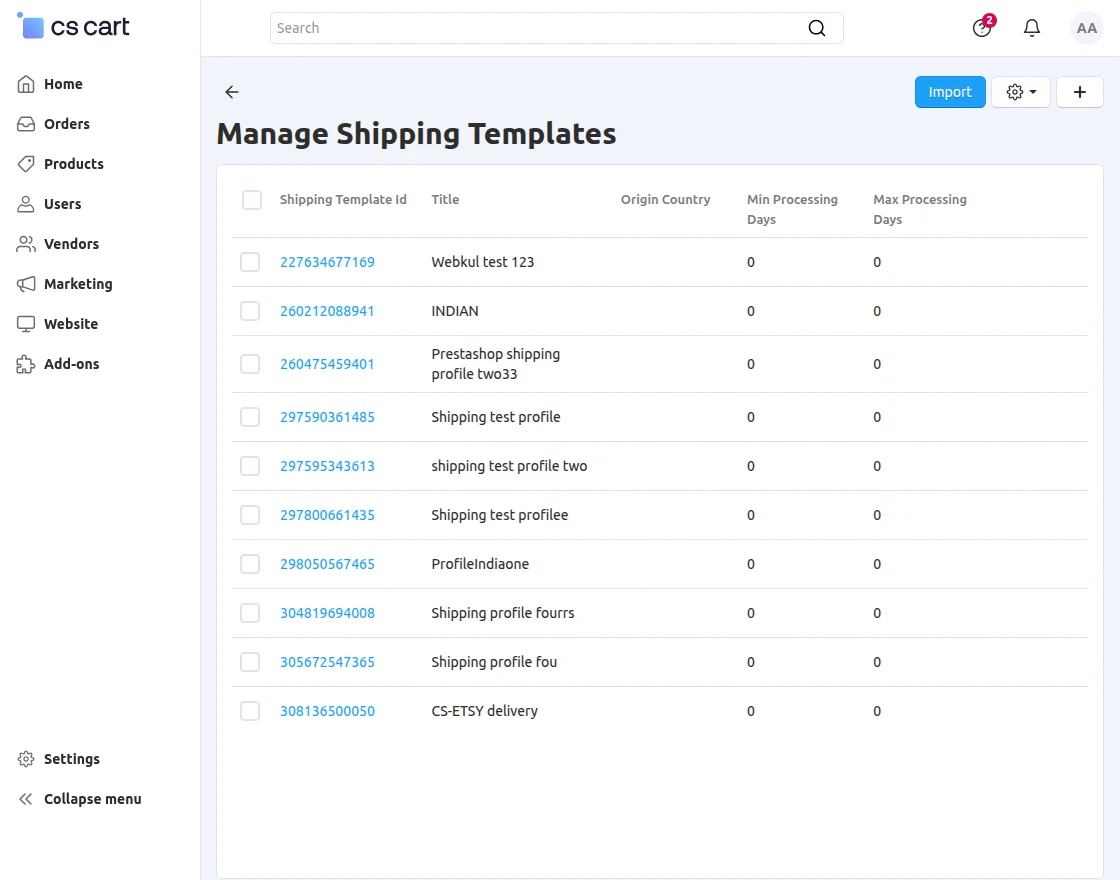Click the Products tag icon
This screenshot has width=1120, height=880.
tap(26, 164)
